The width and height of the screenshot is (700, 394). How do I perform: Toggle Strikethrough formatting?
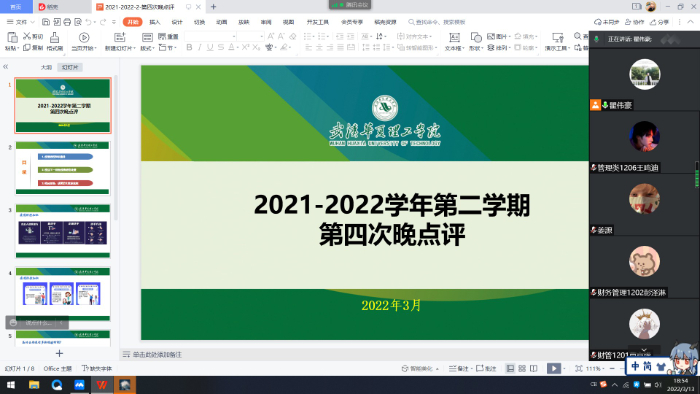point(221,47)
